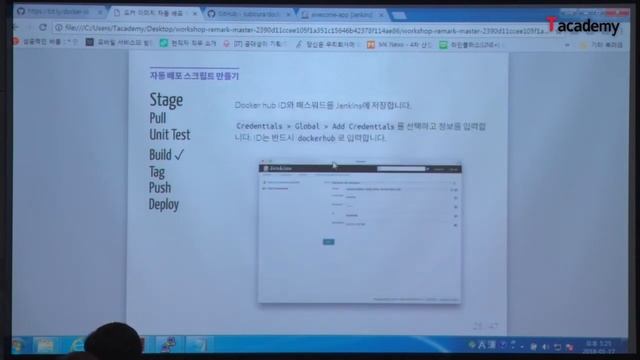Click the Unit Test stage text
Image resolution: width=640 pixels, height=360 pixels.
pos(170,135)
